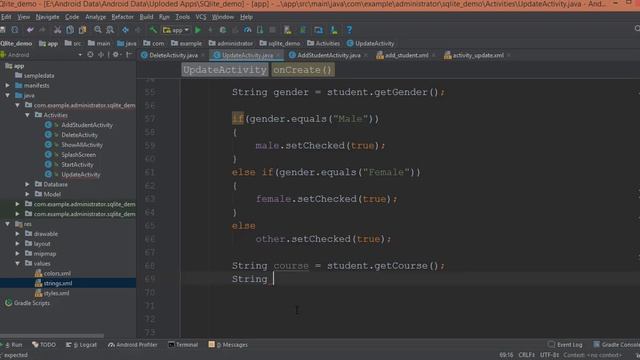Click the Paste clipboard icon

tap(82, 30)
